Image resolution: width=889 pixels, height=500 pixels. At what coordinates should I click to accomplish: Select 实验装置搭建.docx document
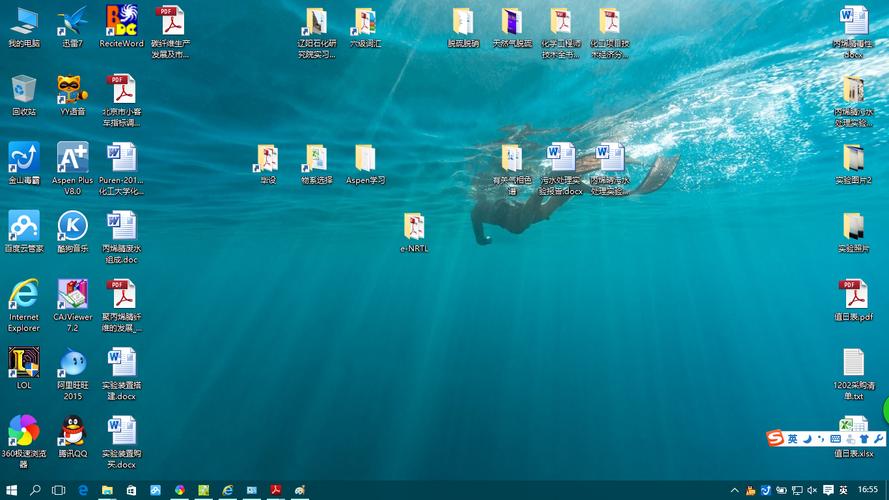[x=121, y=374]
